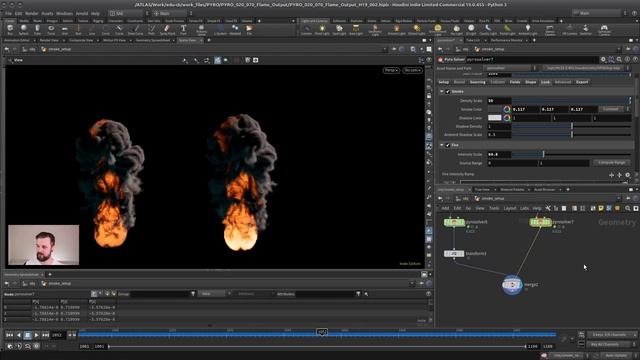Click the Compute Range button
Image resolution: width=640 pixels, height=360 pixels.
611,162
